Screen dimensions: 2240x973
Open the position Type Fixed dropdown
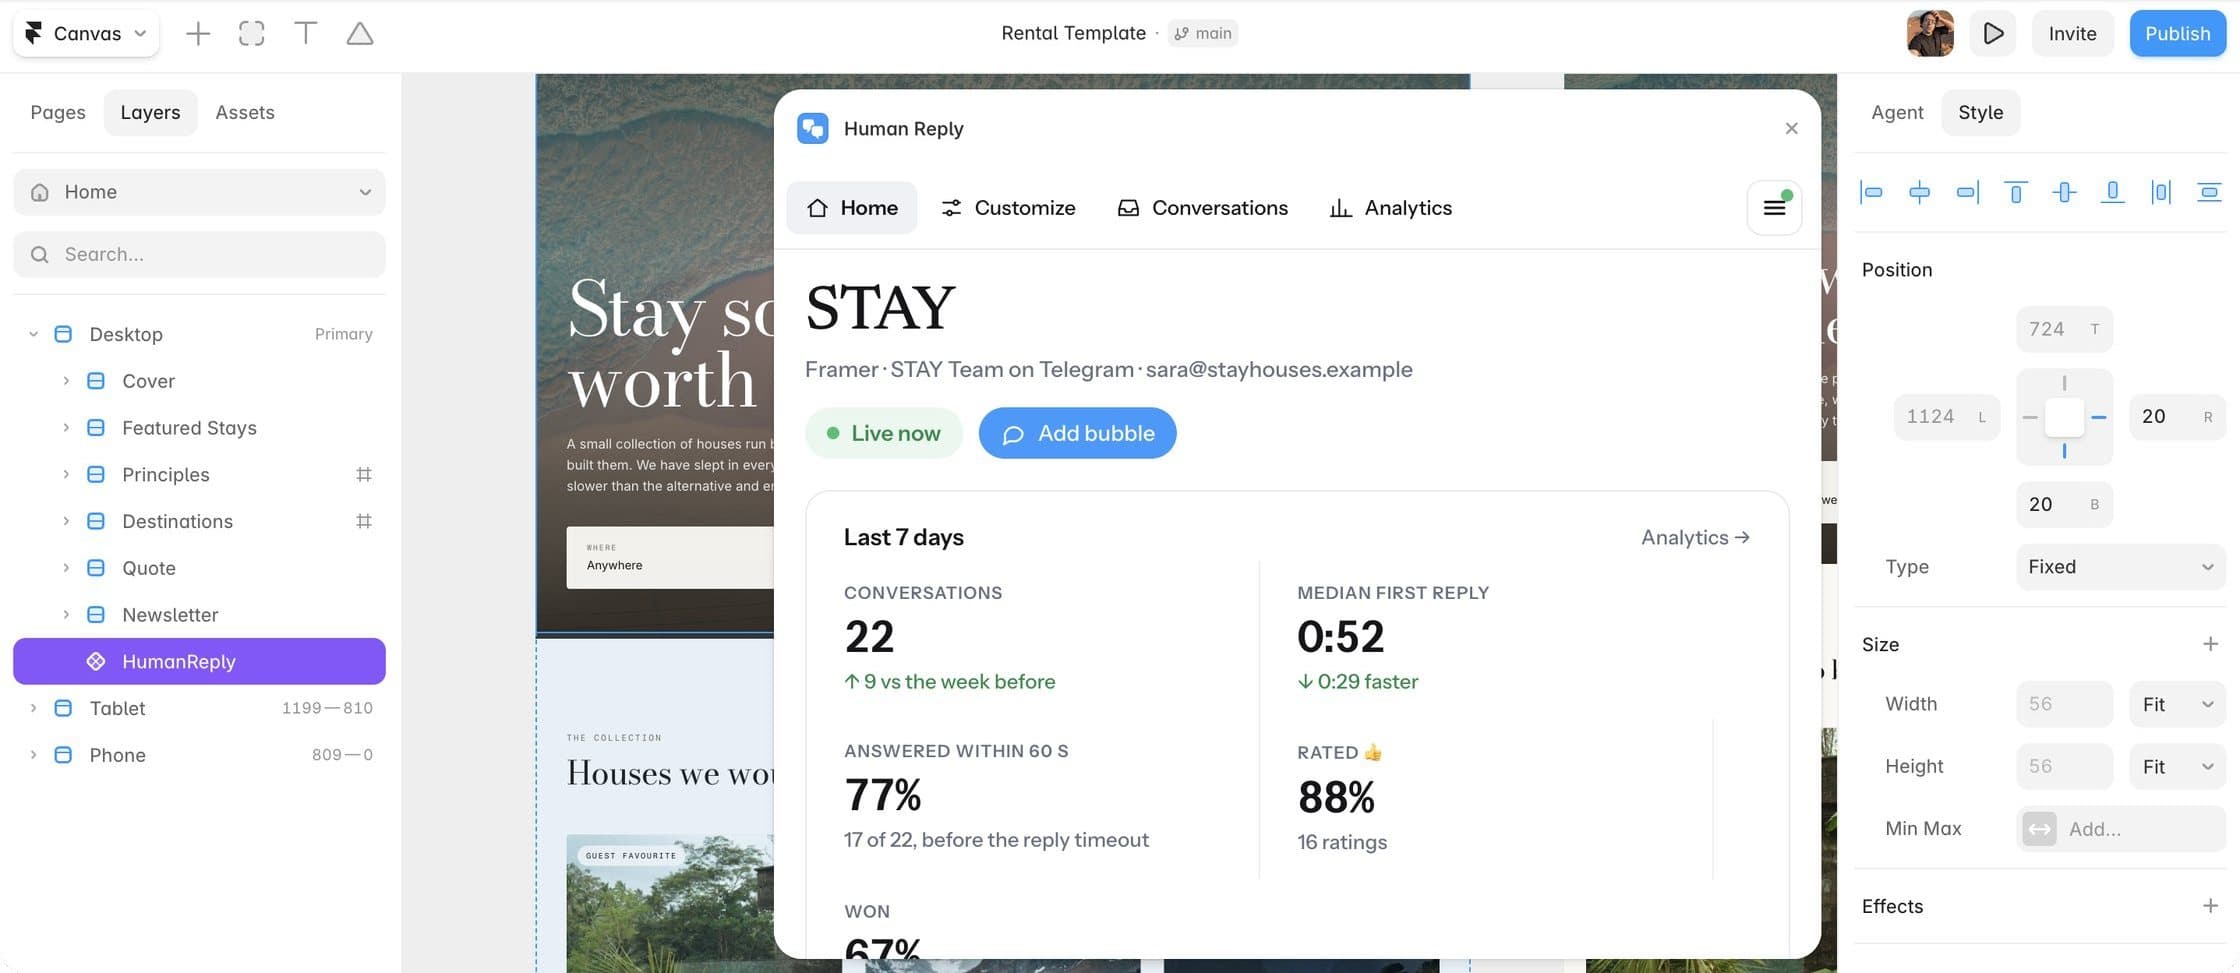(x=2120, y=567)
